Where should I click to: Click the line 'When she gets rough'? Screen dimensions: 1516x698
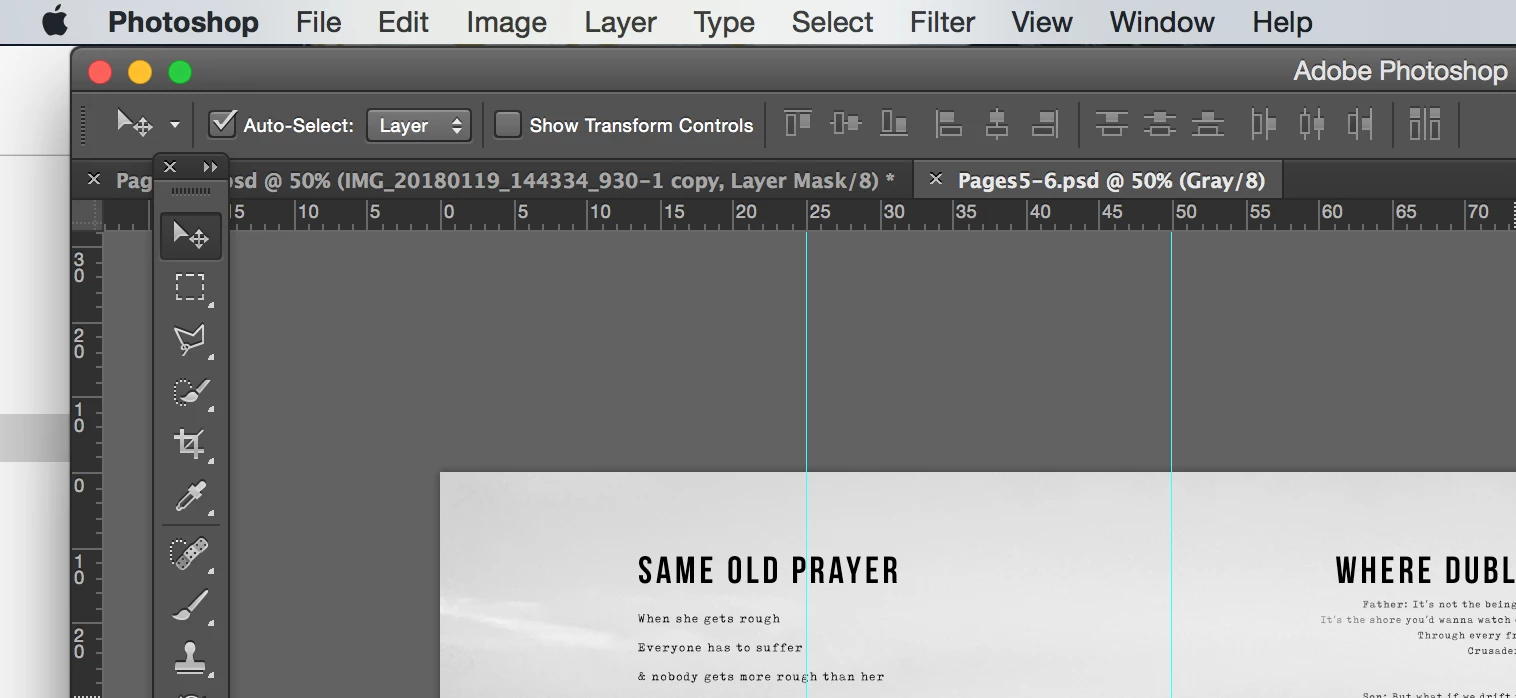pyautogui.click(x=709, y=619)
